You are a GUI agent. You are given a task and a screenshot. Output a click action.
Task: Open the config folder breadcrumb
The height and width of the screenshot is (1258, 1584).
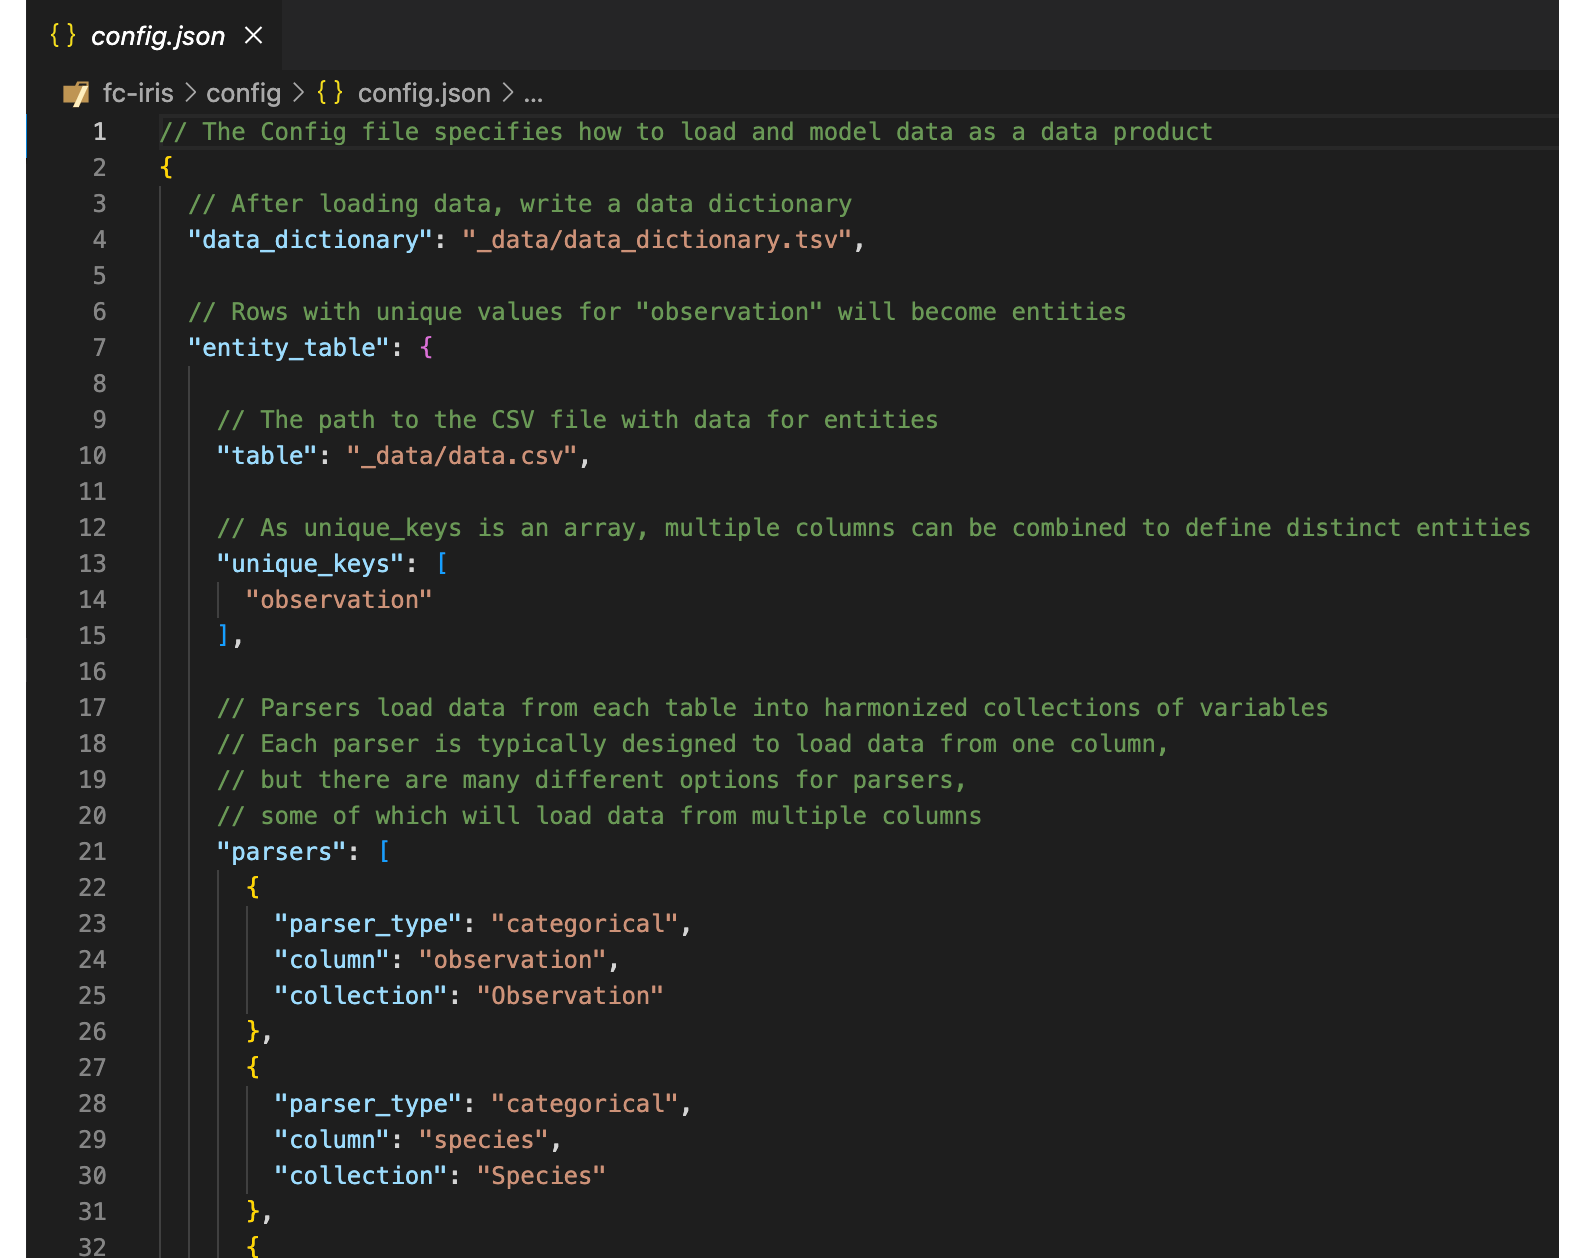point(243,93)
